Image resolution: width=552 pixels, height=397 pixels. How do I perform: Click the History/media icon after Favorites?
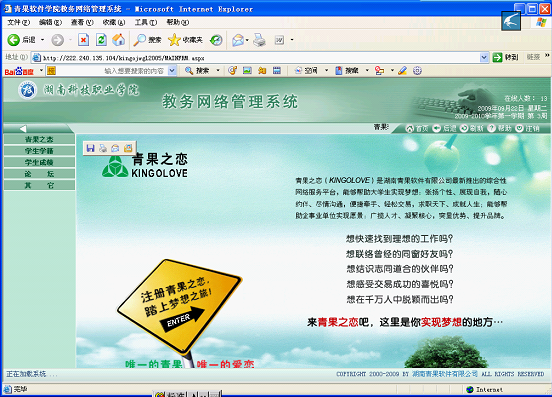coord(216,40)
